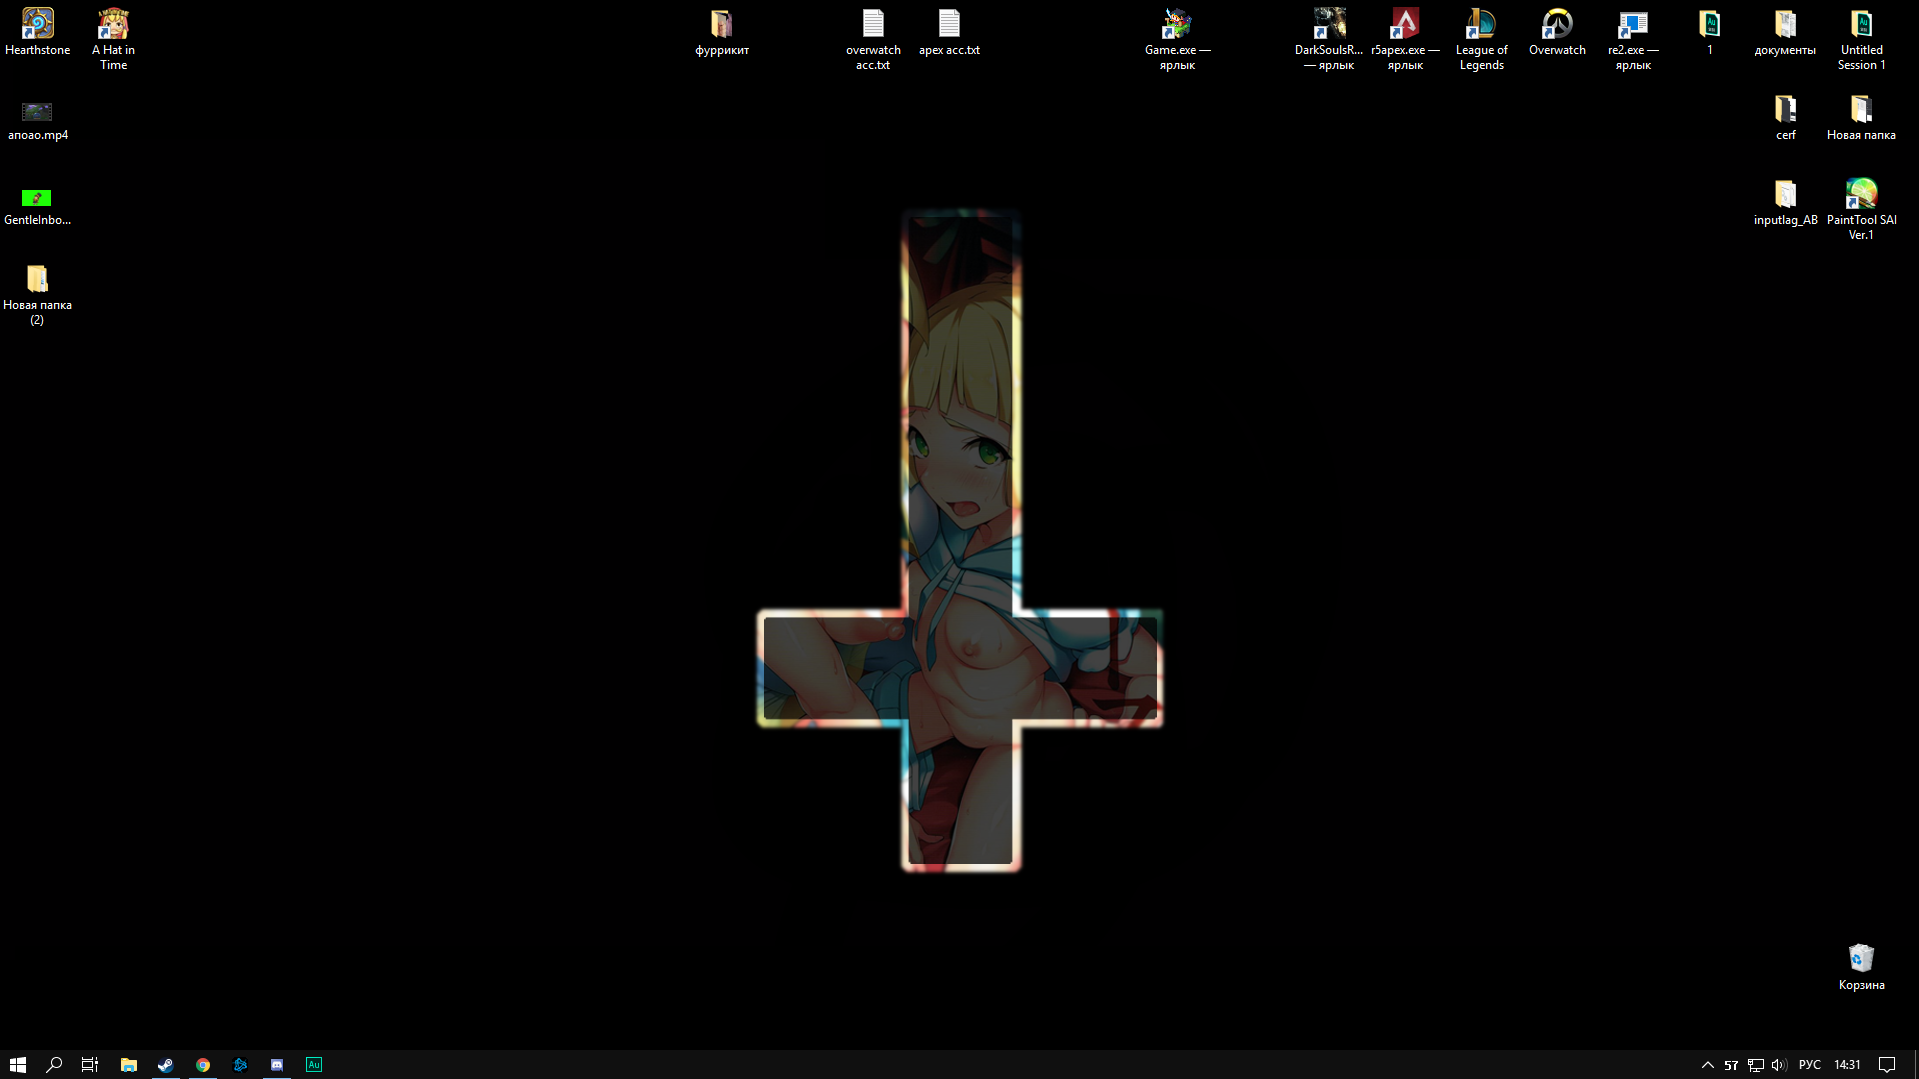Select the cerf folder
1919x1079 pixels.
tap(1785, 118)
